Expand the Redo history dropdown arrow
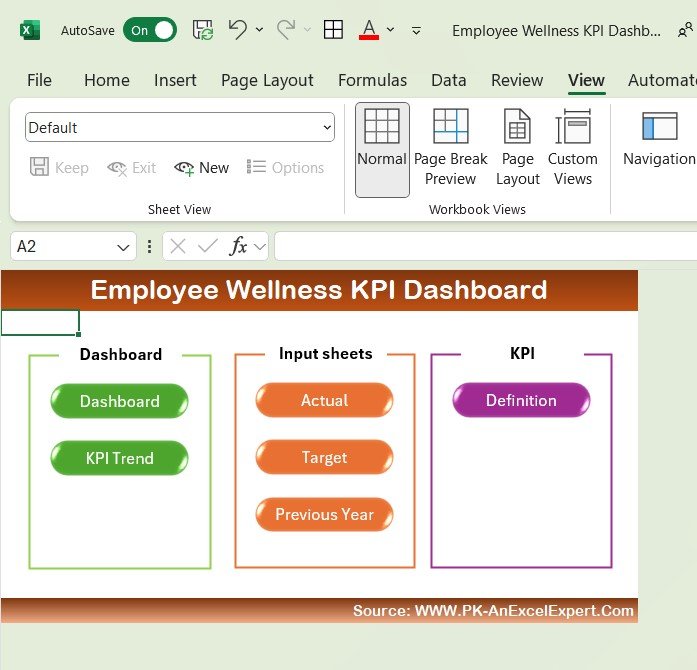The height and width of the screenshot is (670, 697). point(307,30)
